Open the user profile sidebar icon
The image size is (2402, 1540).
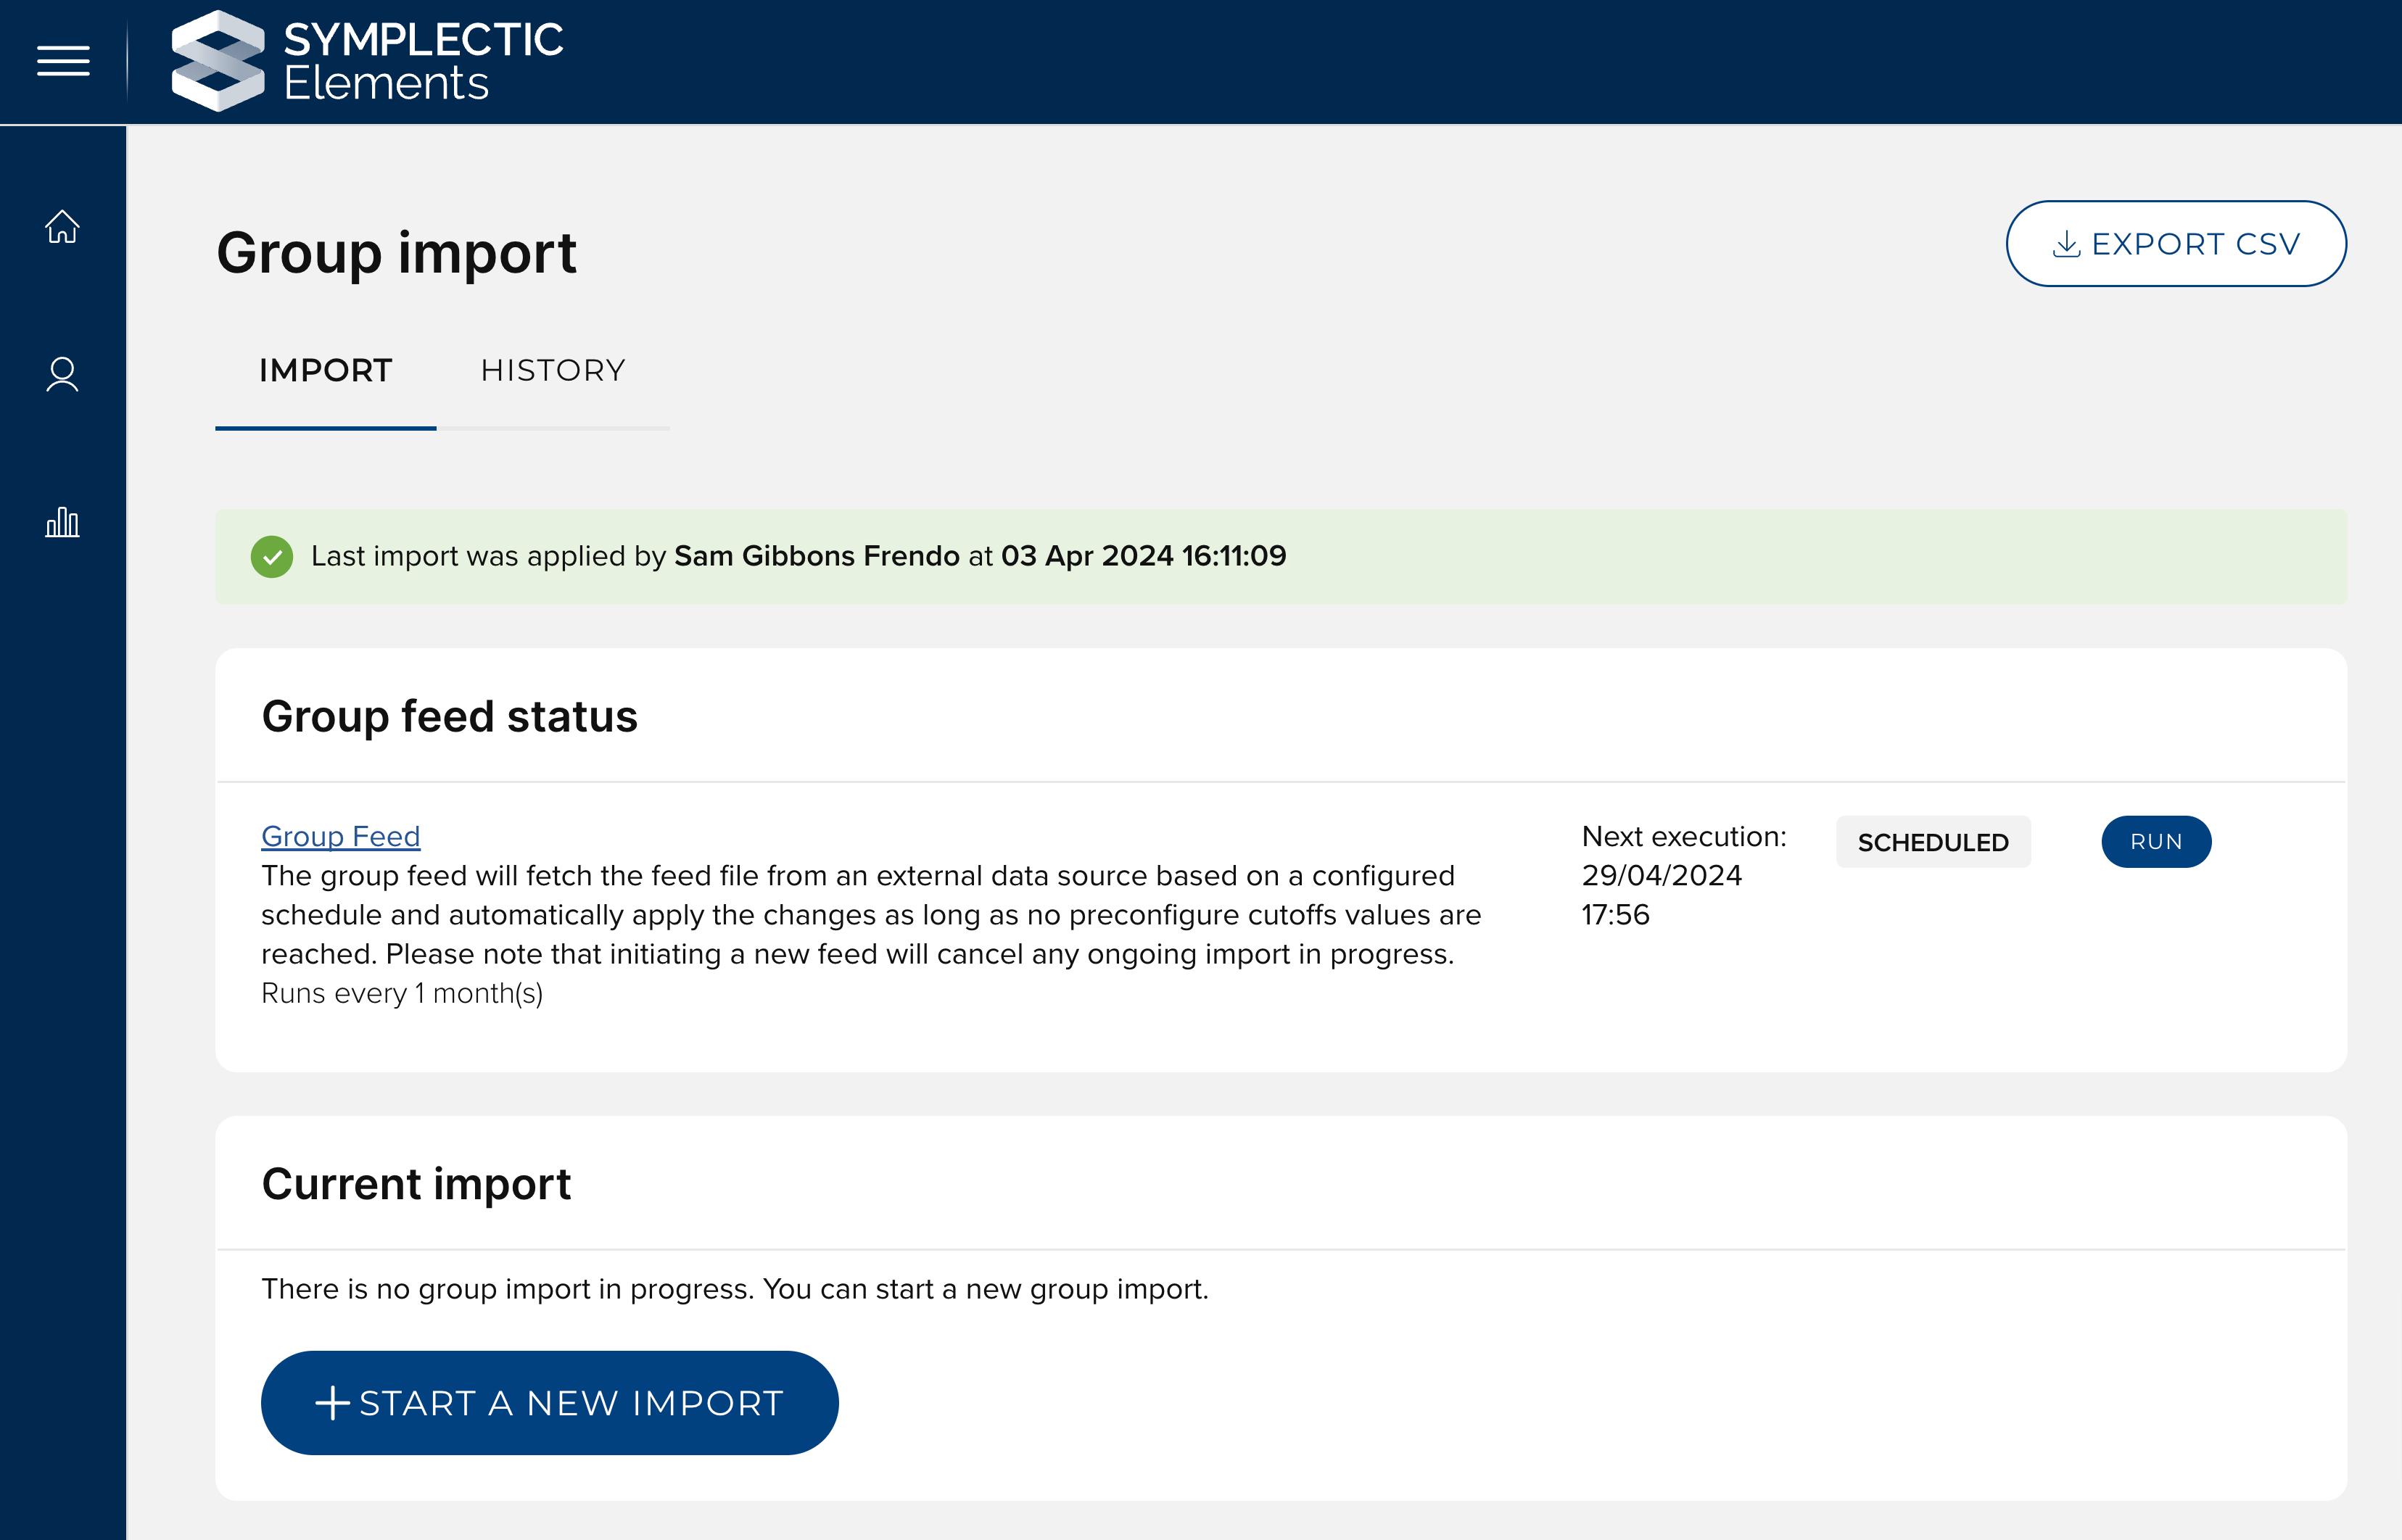(x=62, y=375)
